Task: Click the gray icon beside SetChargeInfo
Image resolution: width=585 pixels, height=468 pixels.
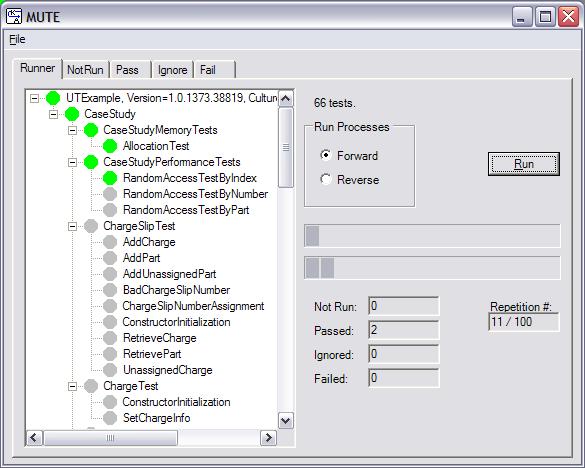Action: point(110,418)
